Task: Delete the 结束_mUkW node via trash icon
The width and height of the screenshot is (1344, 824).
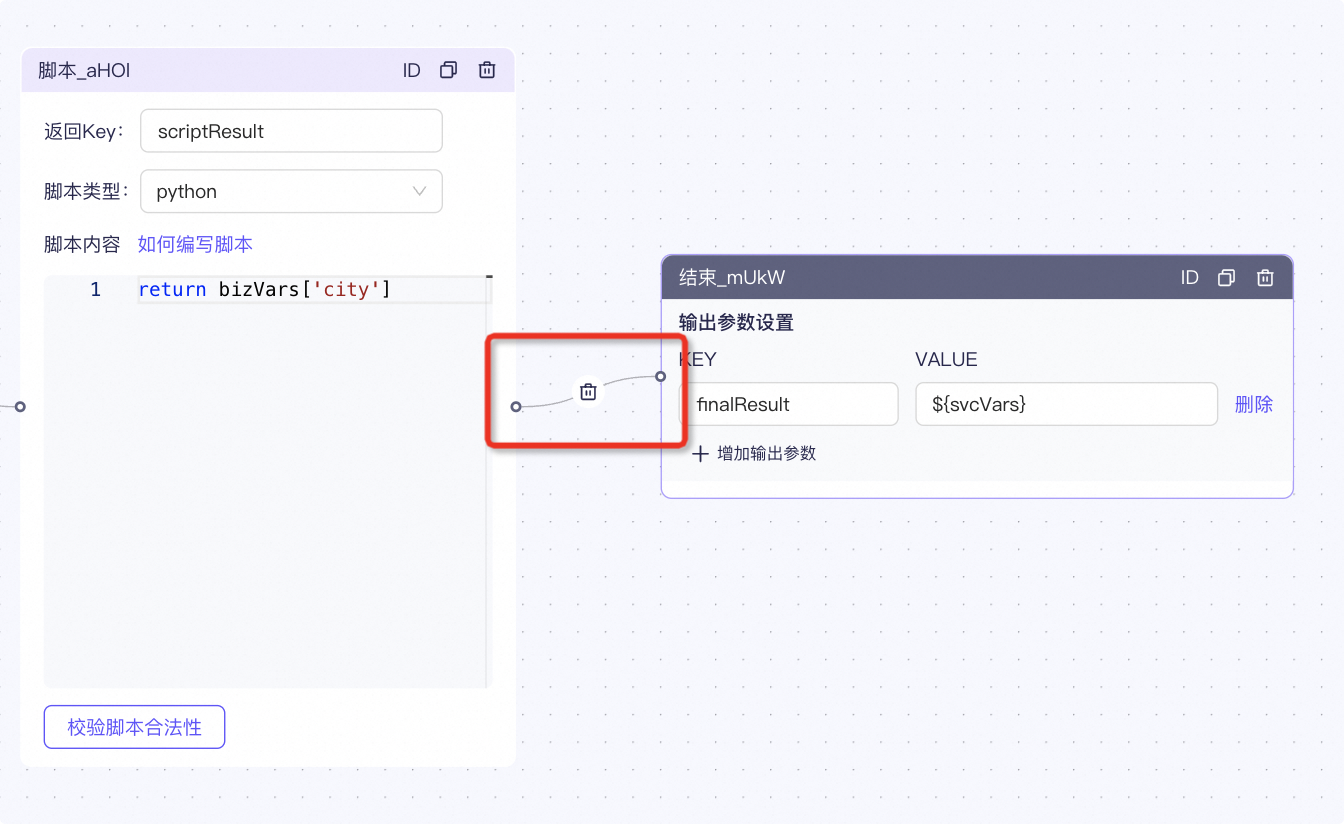Action: (1265, 278)
